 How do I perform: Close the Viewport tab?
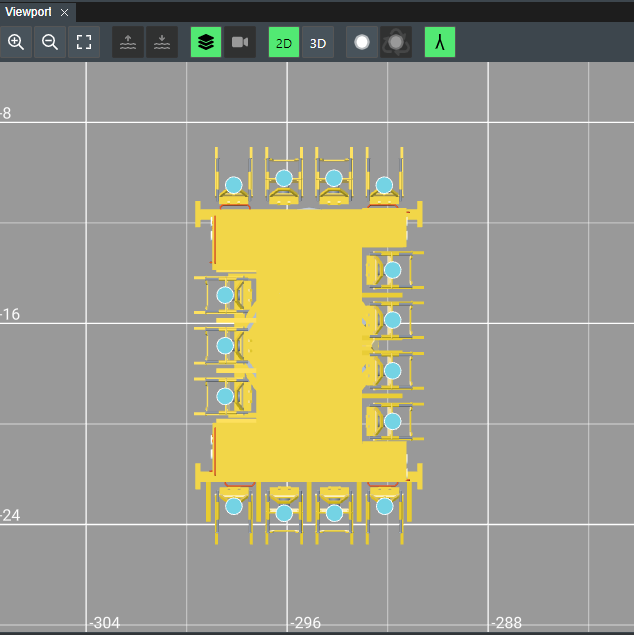click(x=64, y=13)
